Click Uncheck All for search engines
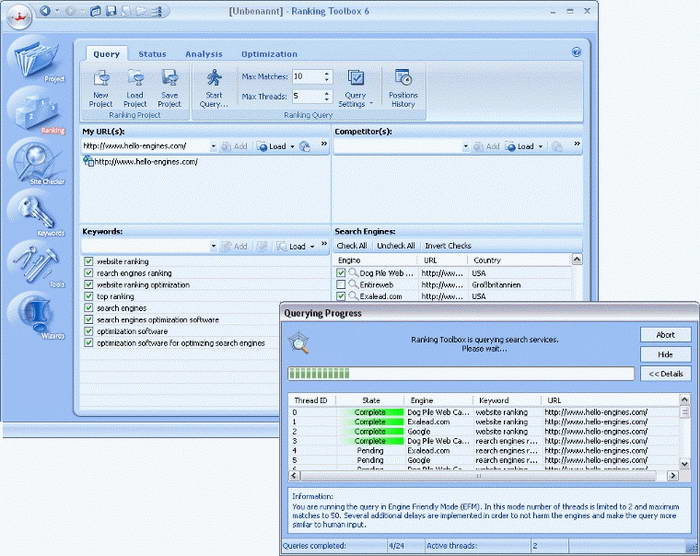This screenshot has width=700, height=556. pyautogui.click(x=396, y=246)
